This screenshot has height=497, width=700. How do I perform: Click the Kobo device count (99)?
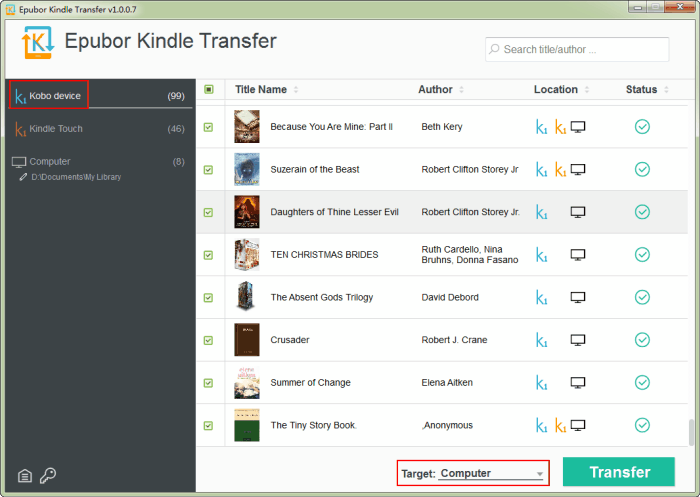[x=176, y=96]
